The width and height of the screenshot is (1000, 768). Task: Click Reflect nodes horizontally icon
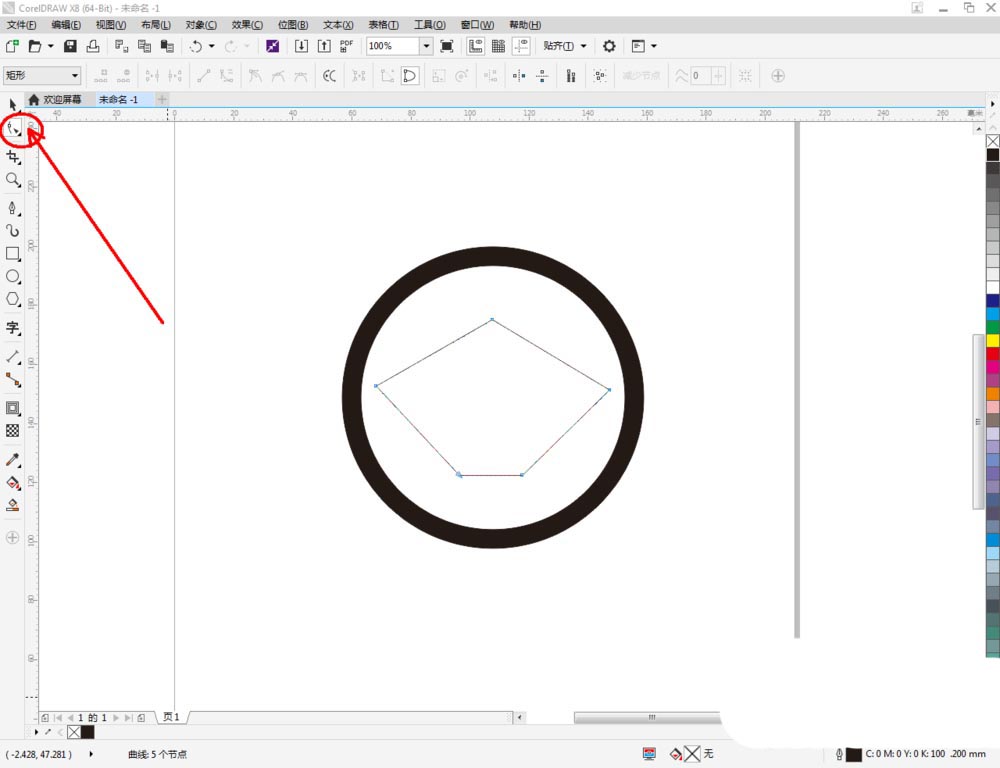[519, 76]
